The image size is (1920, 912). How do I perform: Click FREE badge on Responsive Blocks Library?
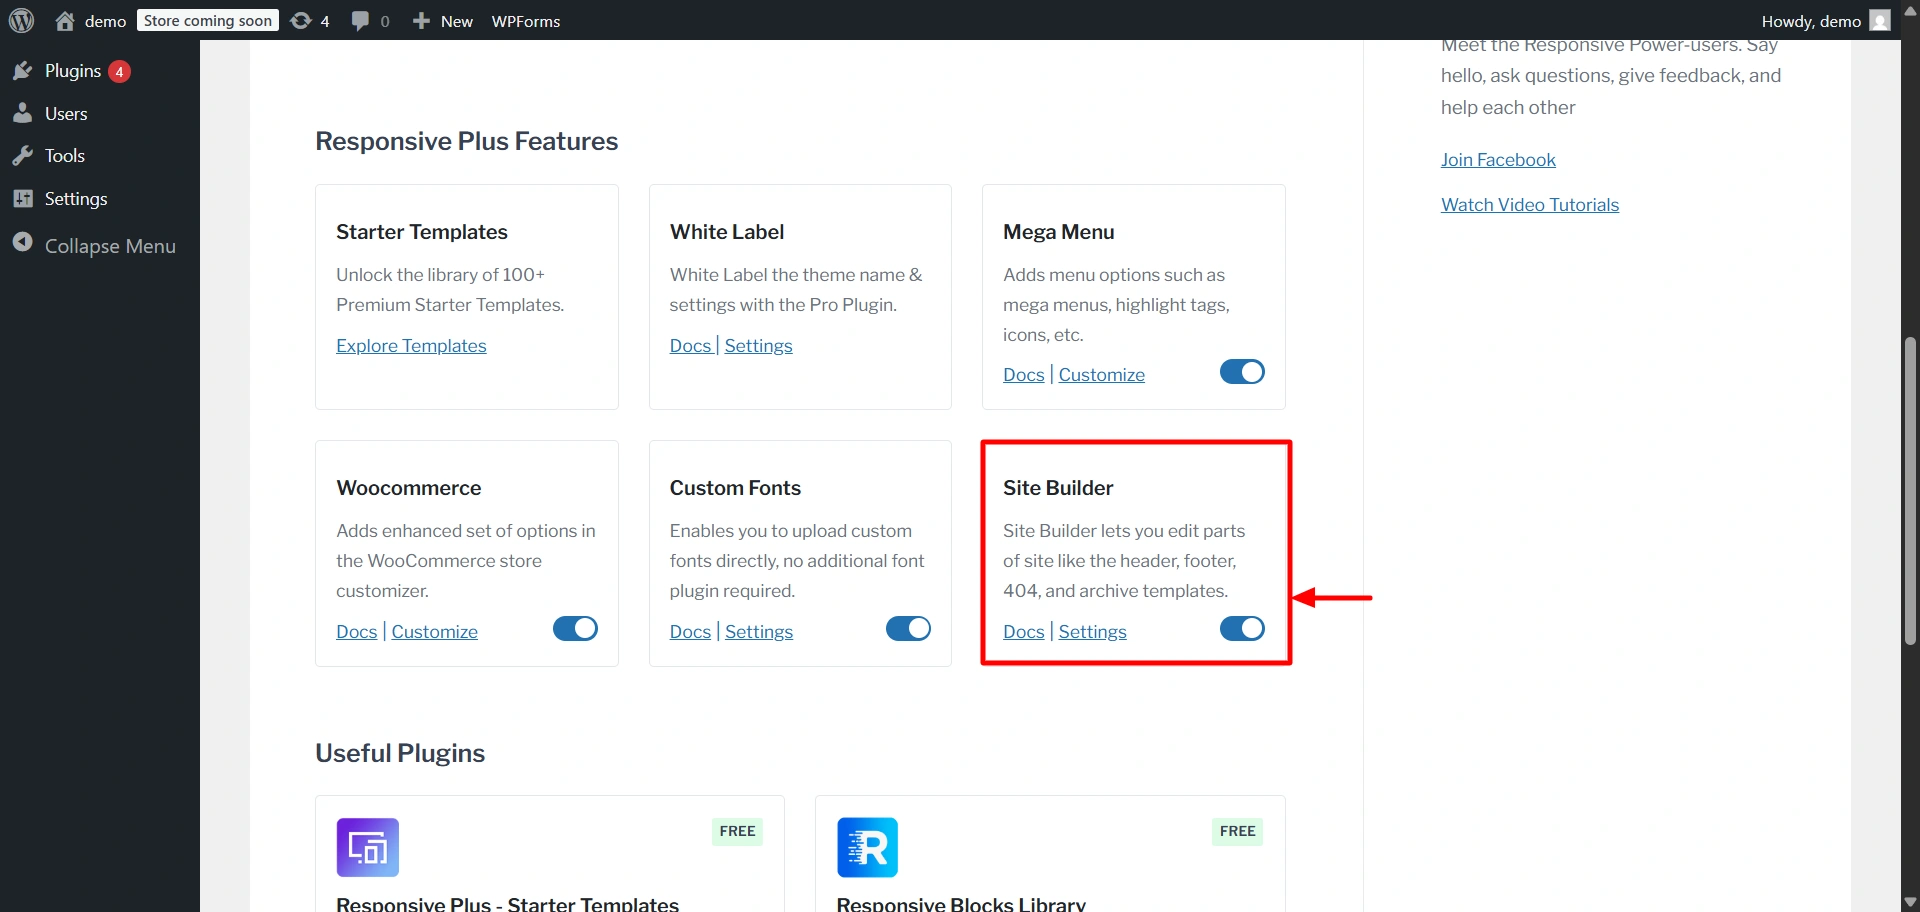1237,831
